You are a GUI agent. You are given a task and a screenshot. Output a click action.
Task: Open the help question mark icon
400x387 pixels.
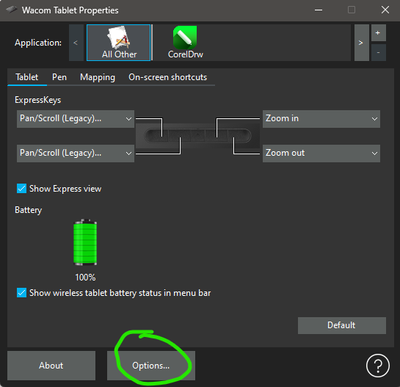[x=378, y=365]
